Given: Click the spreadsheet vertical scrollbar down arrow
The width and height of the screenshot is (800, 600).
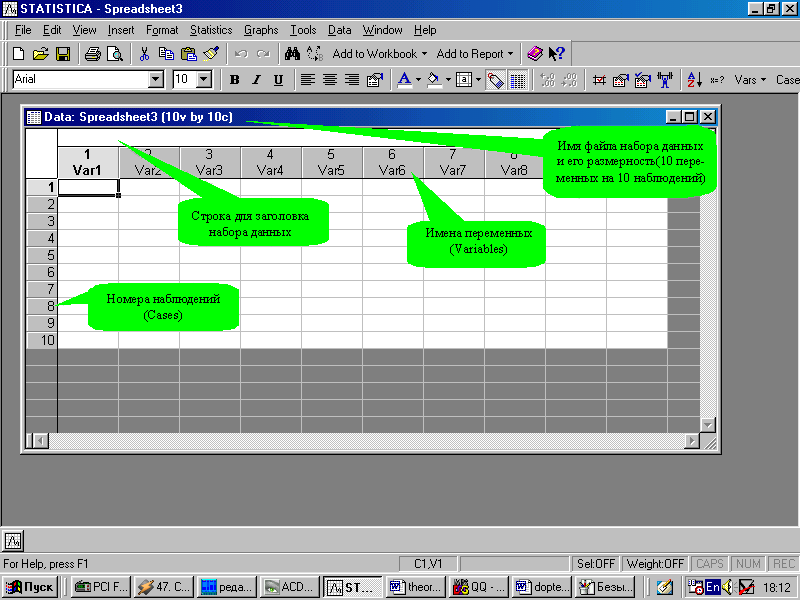Looking at the screenshot, I should tap(708, 424).
